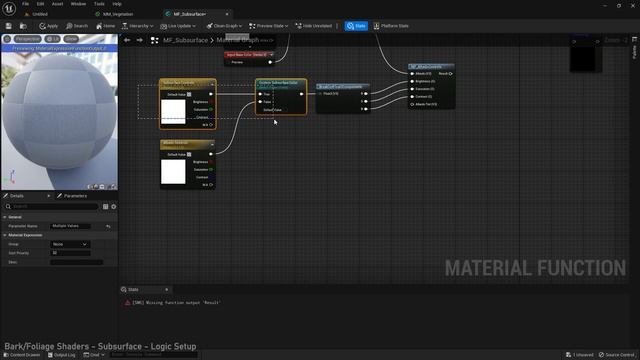Image resolution: width=640 pixels, height=360 pixels.
Task: Collapse the selected top parameter node arrow
Action: tap(212, 84)
